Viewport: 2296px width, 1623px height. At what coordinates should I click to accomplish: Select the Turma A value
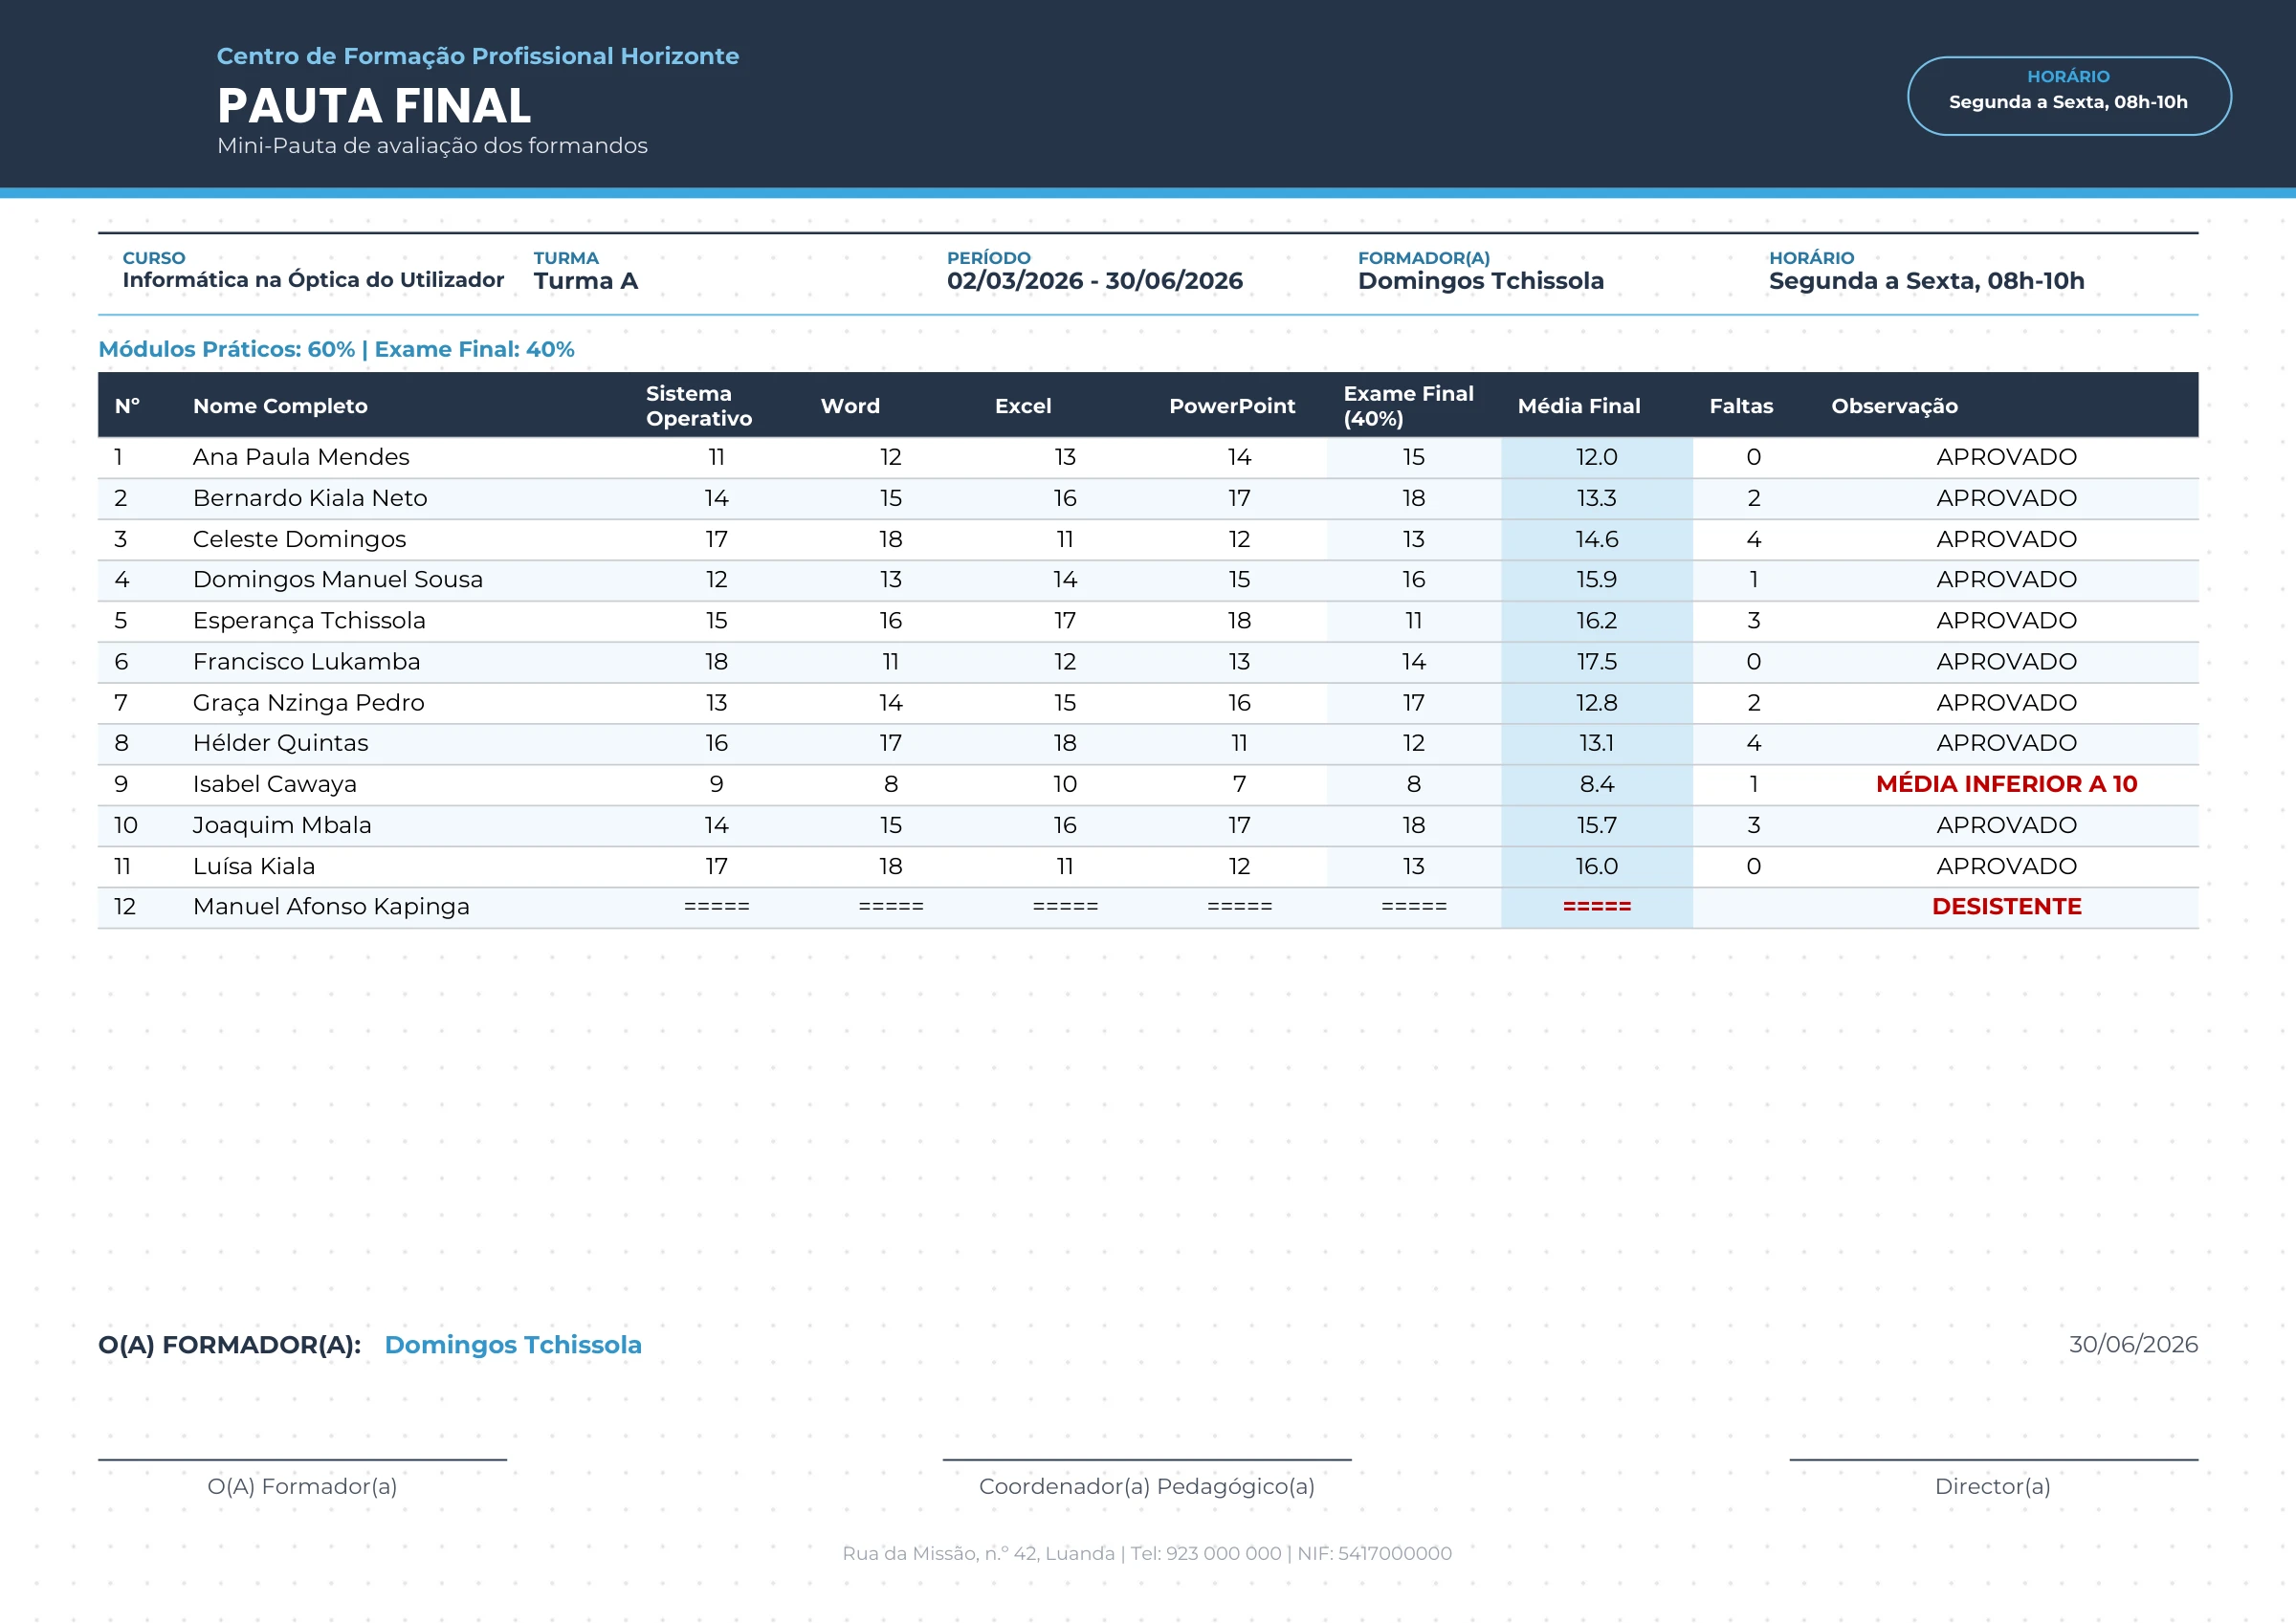tap(586, 281)
